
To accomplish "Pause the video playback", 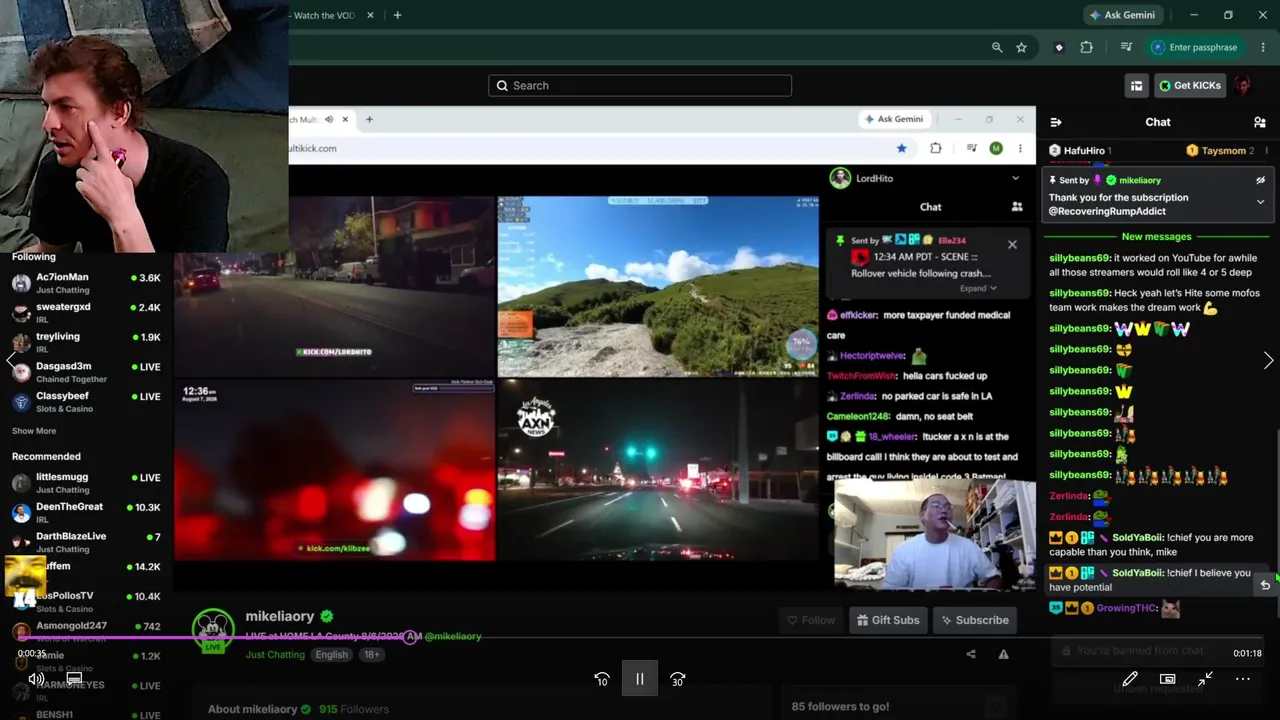I will click(x=640, y=679).
